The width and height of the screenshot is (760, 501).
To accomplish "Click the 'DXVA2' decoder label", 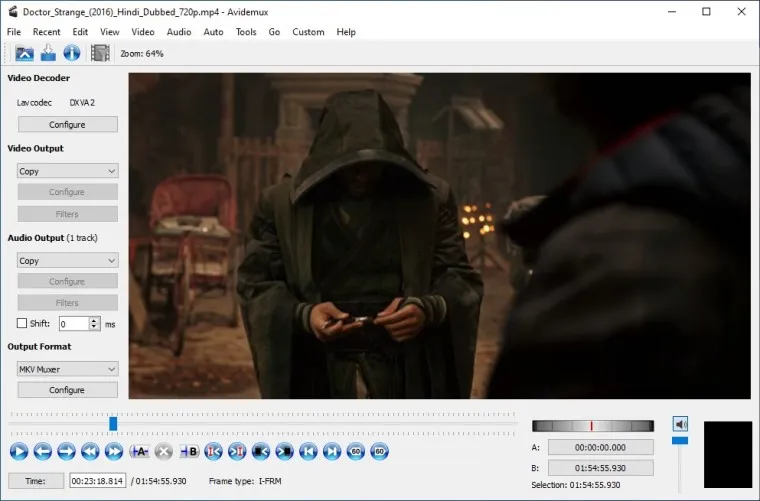I will (x=82, y=103).
